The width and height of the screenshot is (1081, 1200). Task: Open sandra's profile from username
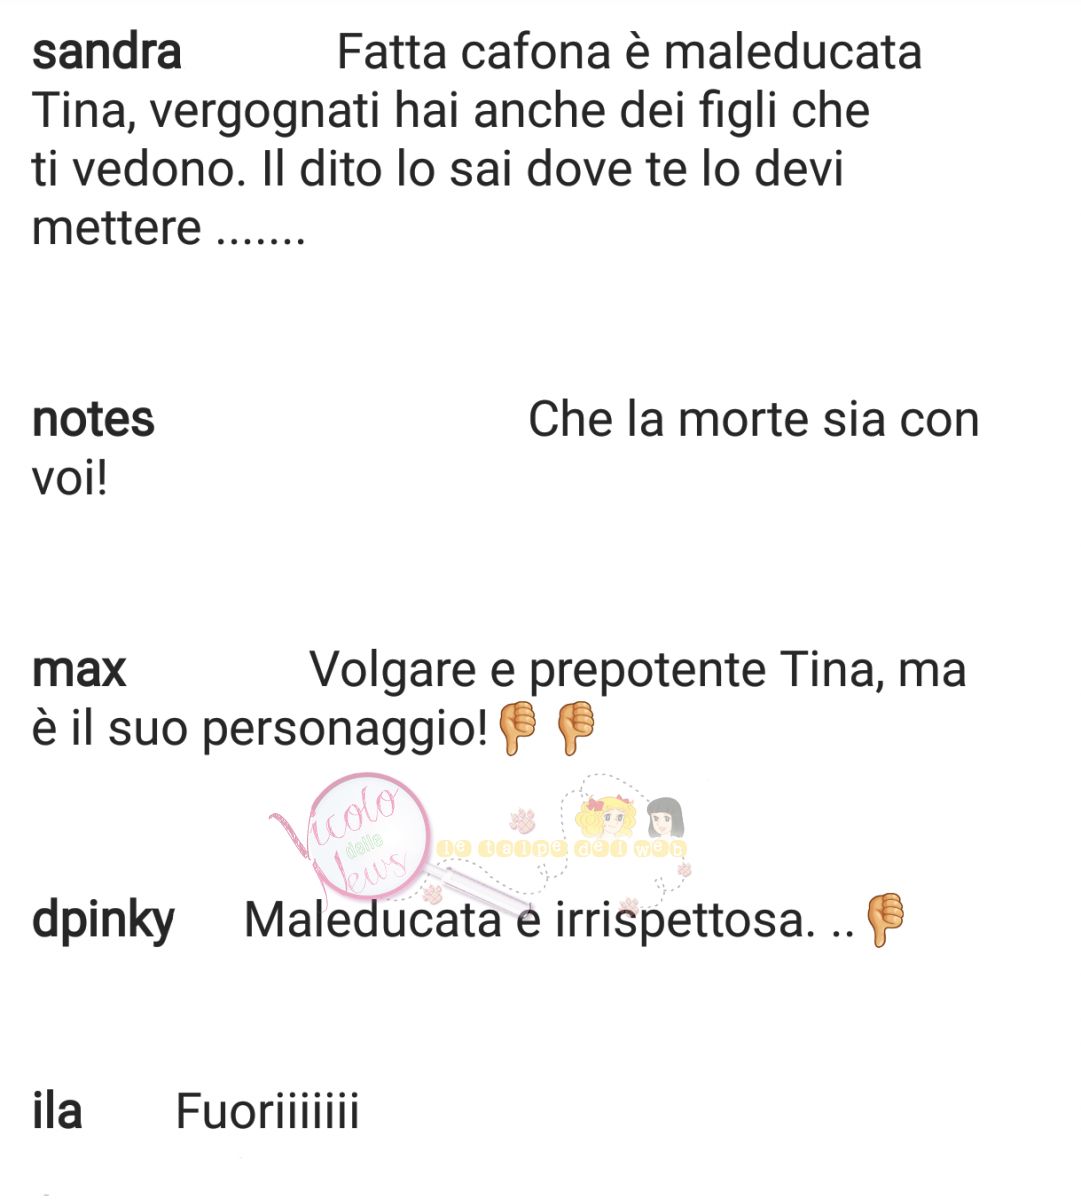[x=107, y=52]
